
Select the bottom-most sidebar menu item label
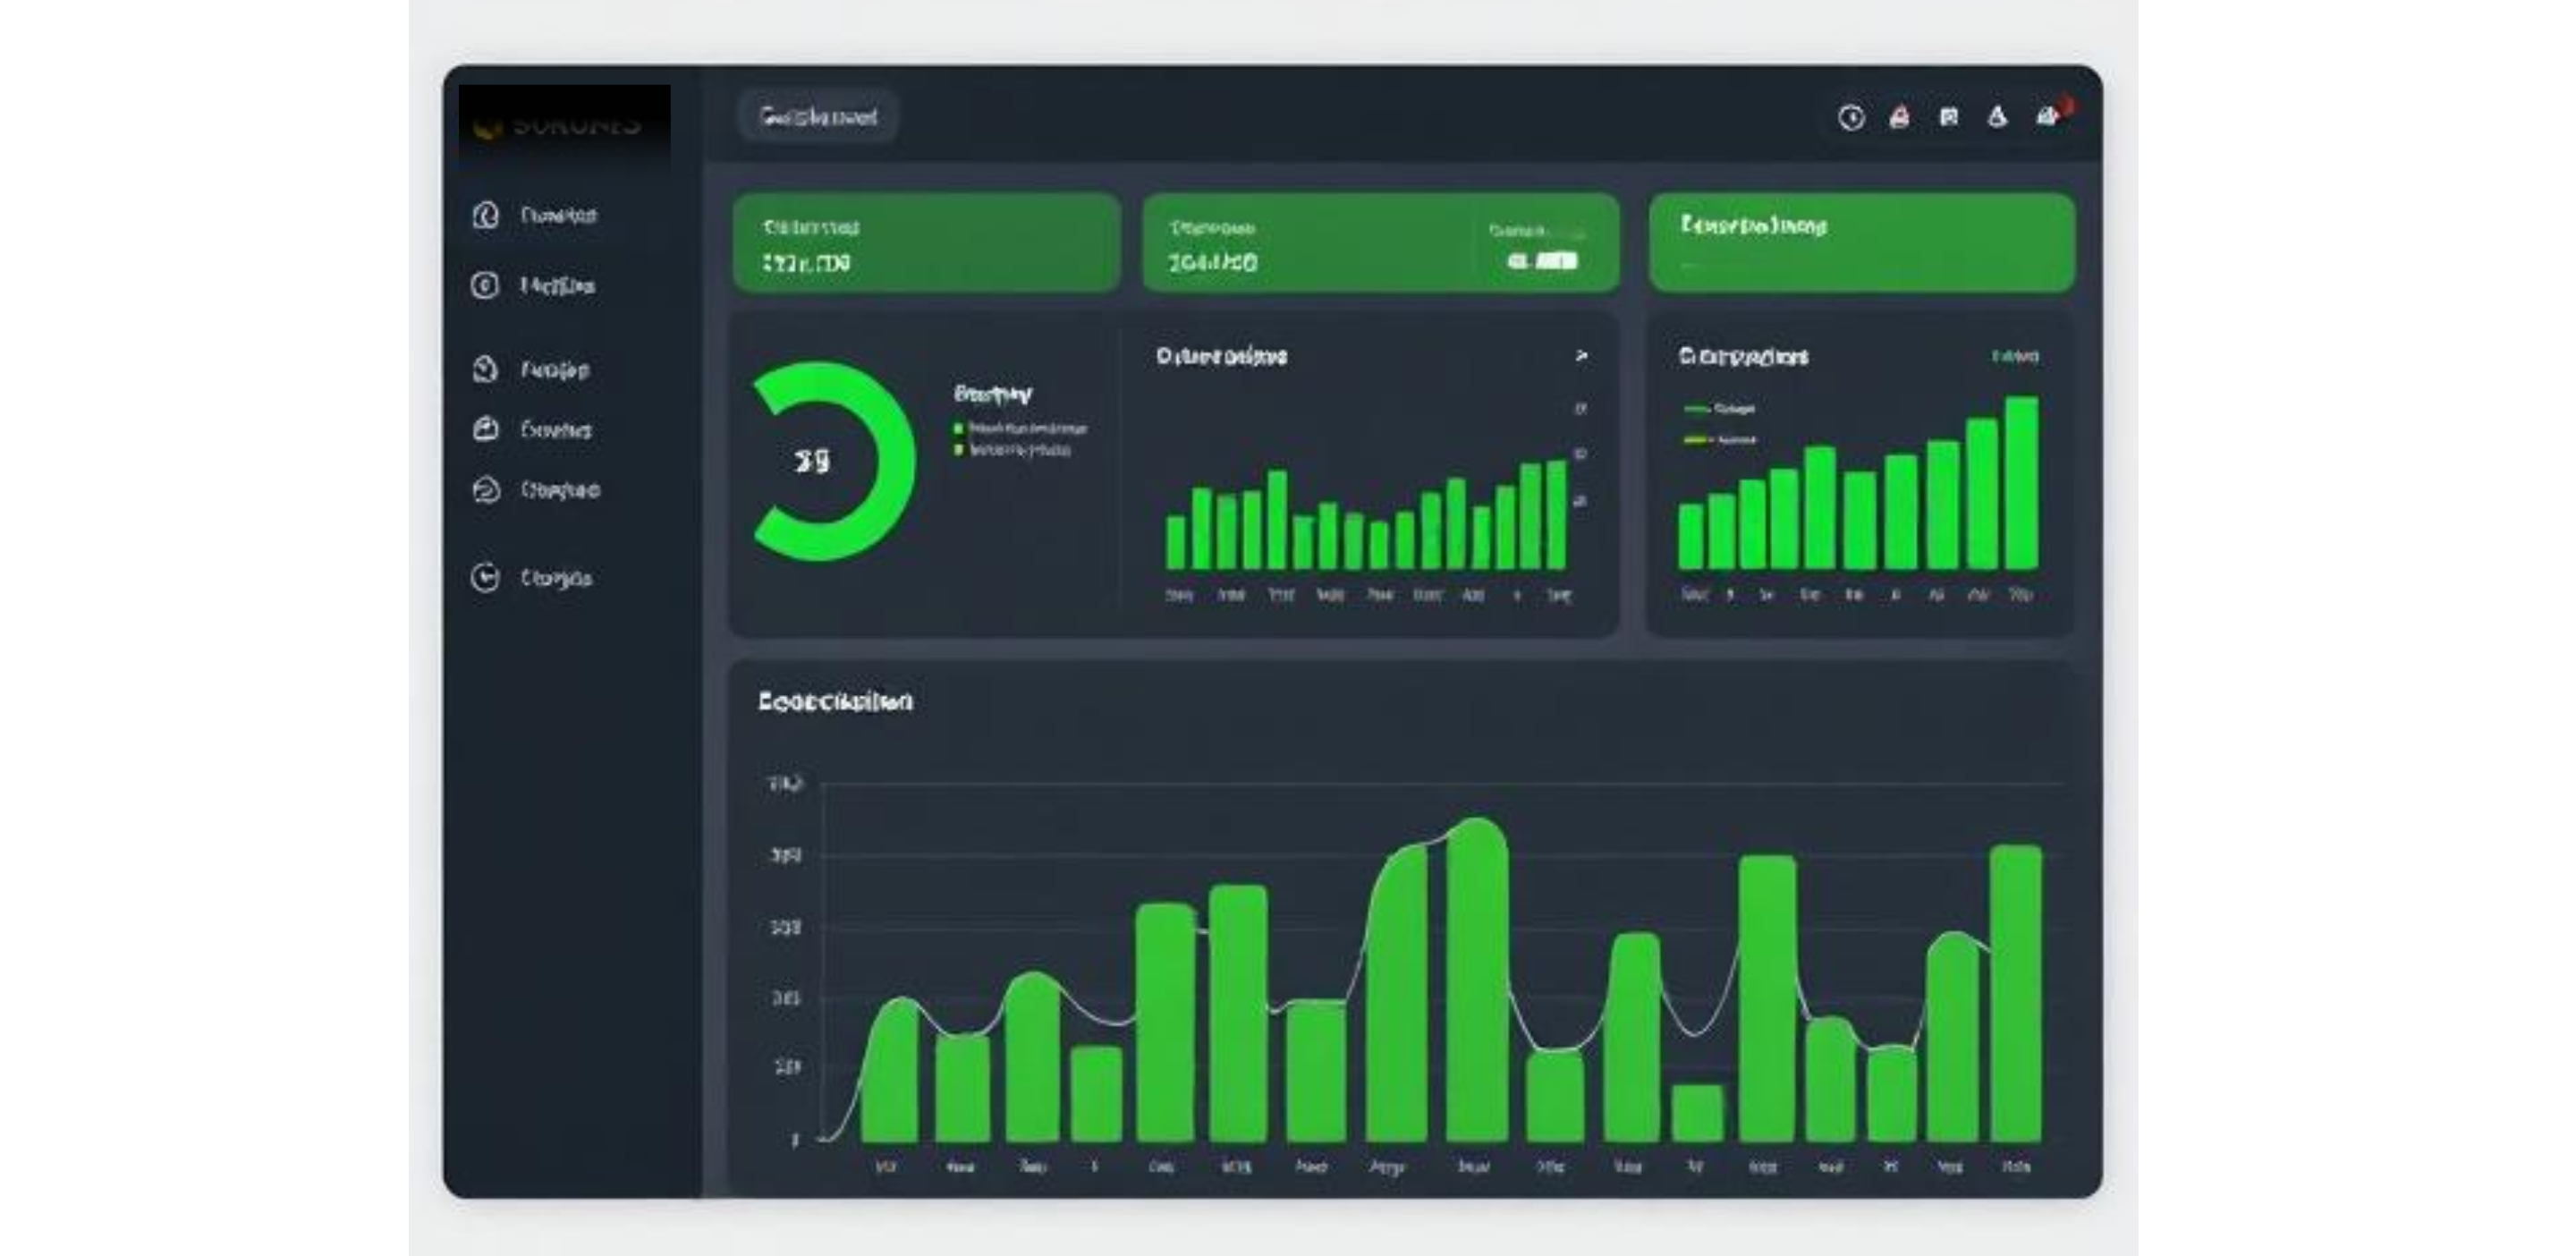pyautogui.click(x=556, y=578)
